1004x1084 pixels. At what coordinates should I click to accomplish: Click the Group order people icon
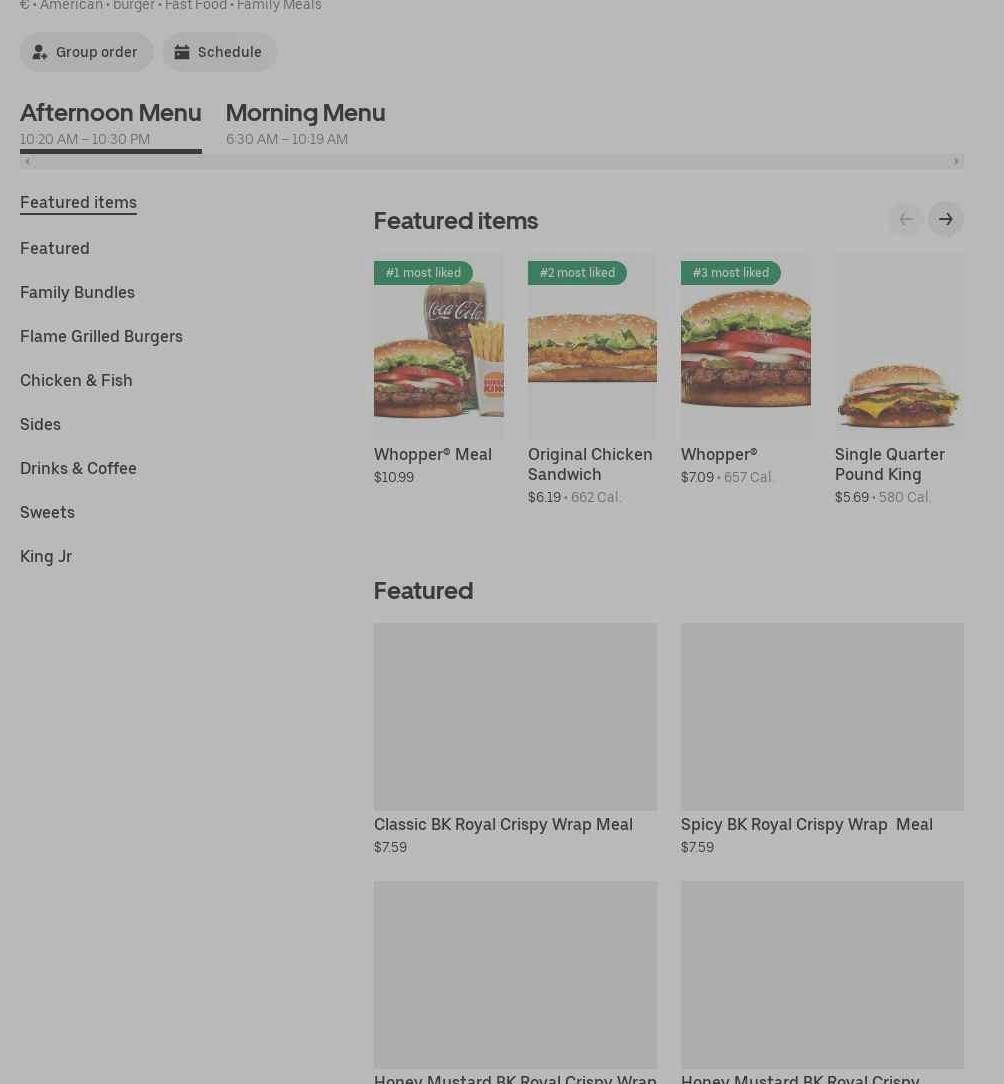(40, 52)
